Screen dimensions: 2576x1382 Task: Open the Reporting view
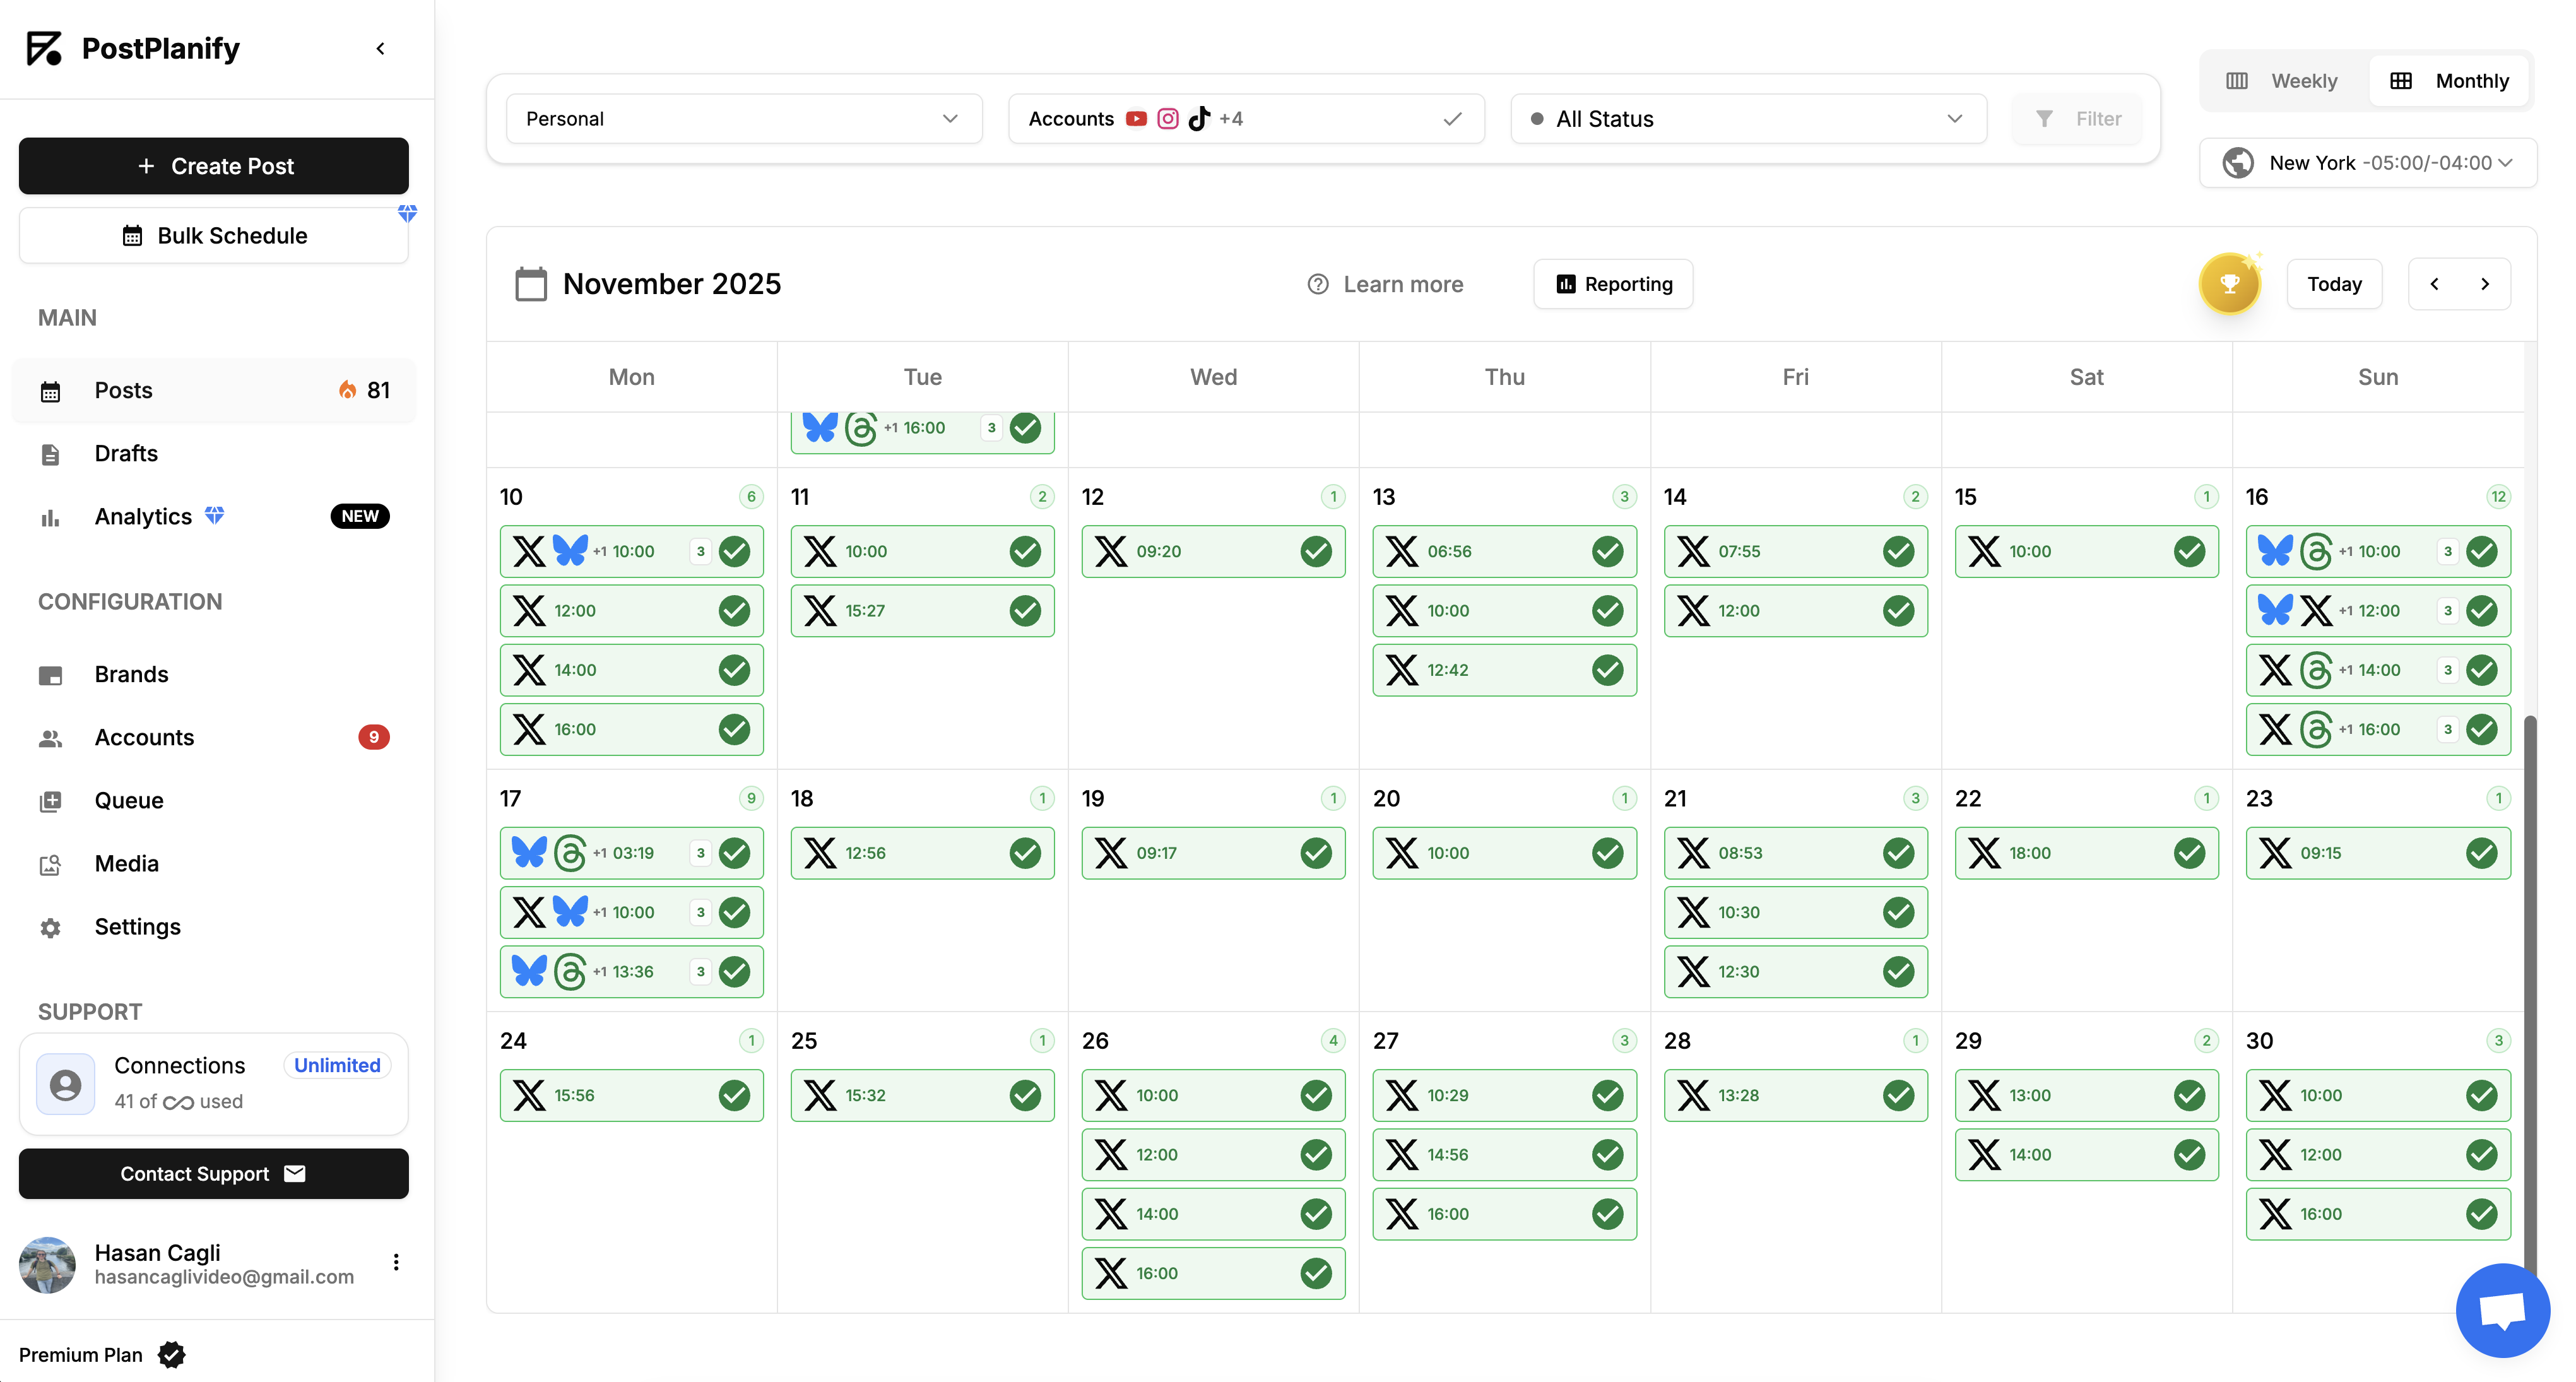coord(1612,284)
